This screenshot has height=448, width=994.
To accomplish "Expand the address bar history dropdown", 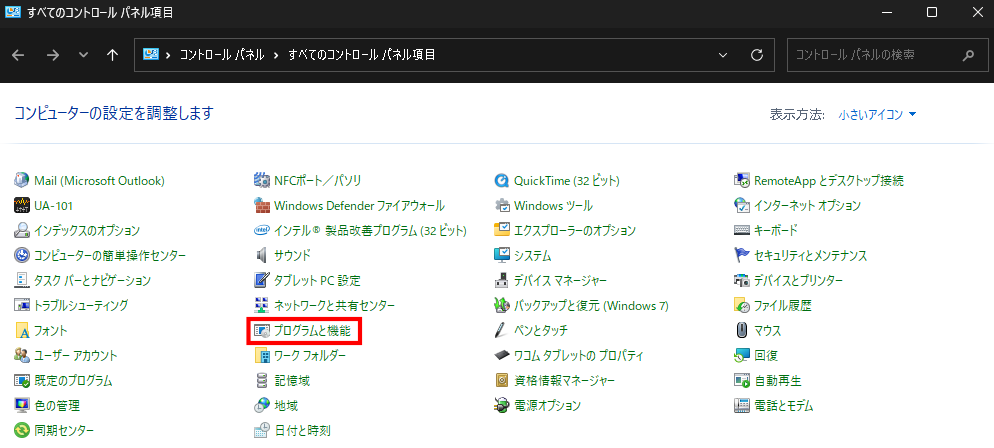I will (723, 55).
